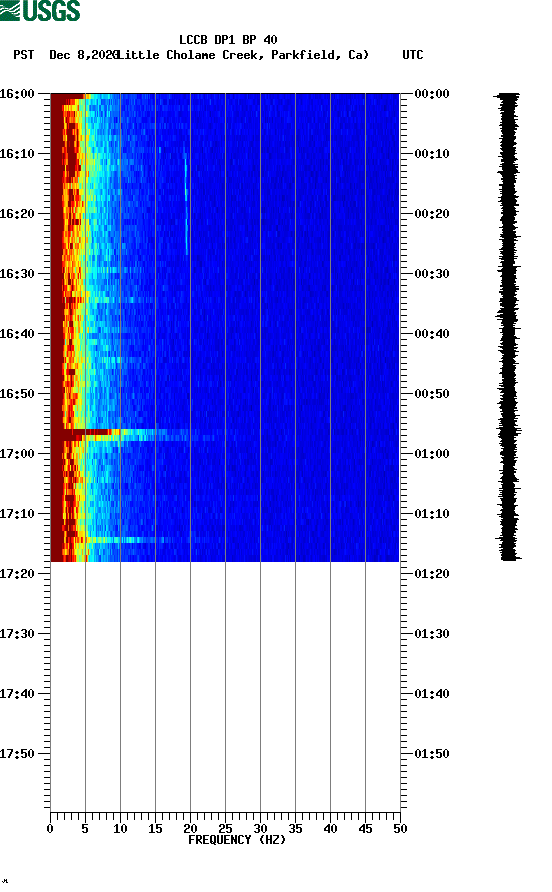Click the 16:50 PST time label
Viewport: 552px width, 892px height.
17,394
